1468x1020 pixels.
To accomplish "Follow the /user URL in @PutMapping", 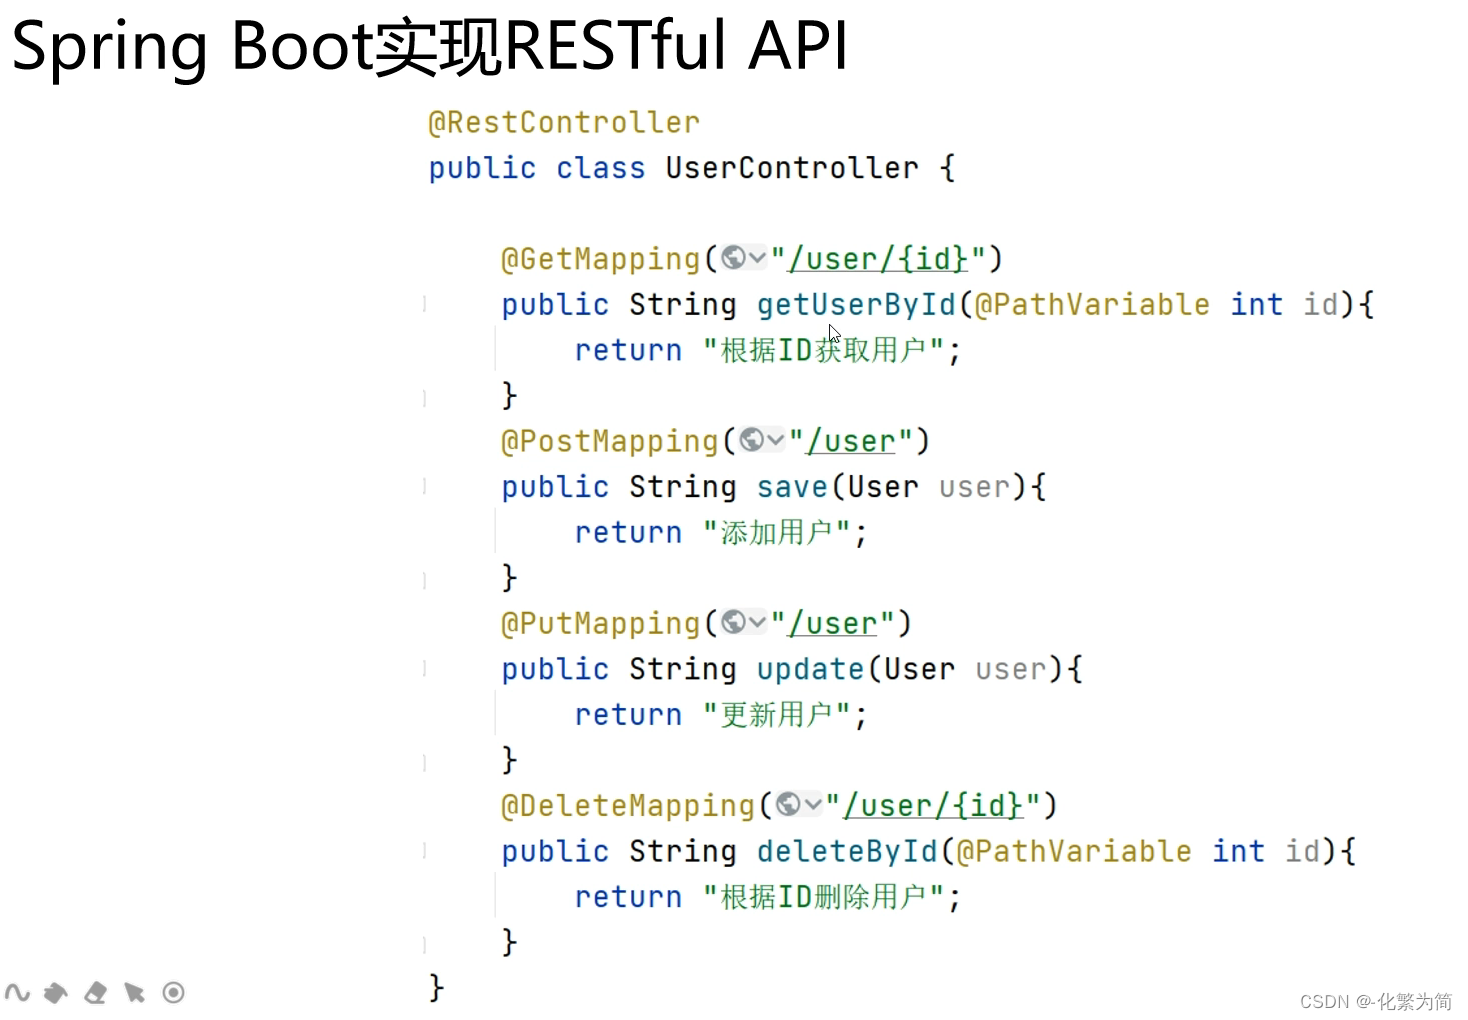I will 833,623.
